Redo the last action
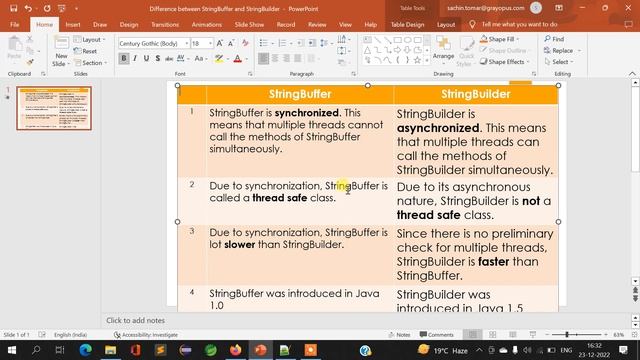The image size is (640, 360). (x=47, y=8)
